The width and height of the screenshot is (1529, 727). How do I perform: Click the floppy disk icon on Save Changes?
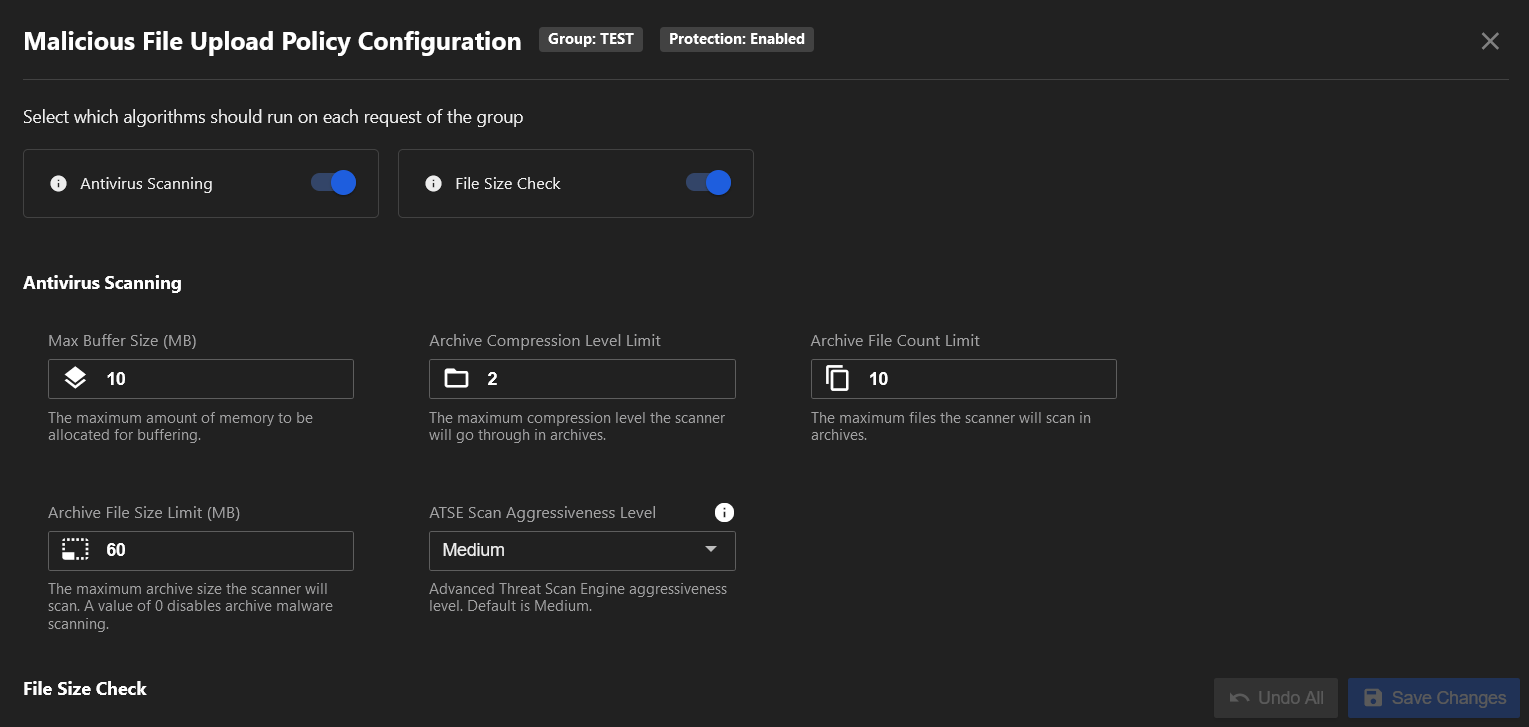[x=1373, y=698]
